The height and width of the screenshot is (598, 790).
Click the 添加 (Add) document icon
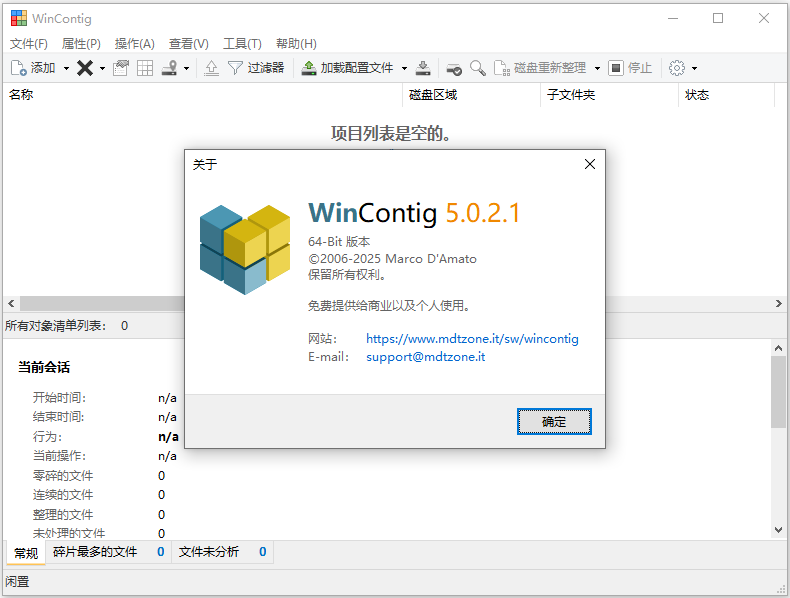[x=18, y=68]
